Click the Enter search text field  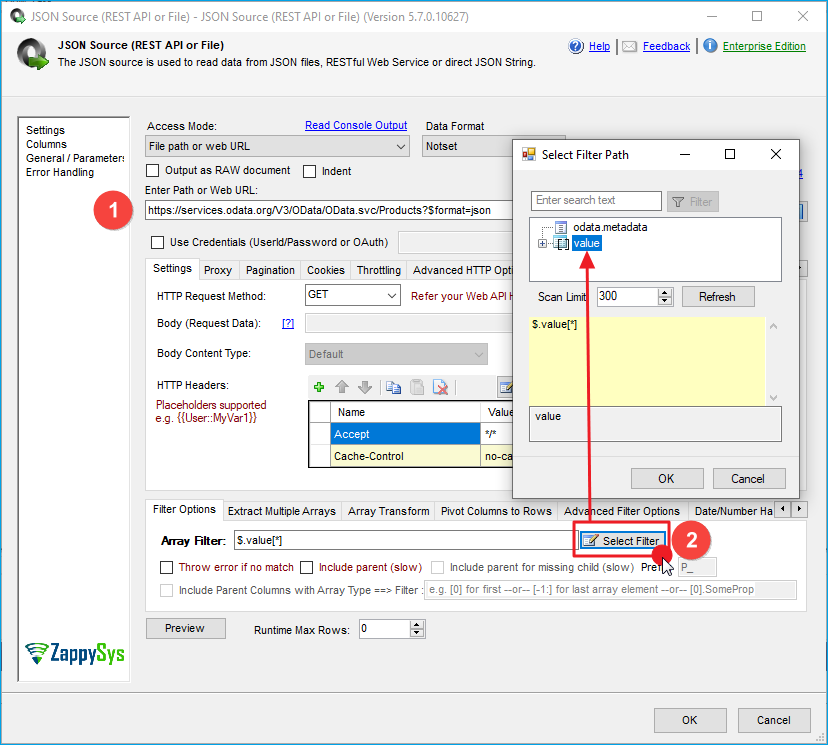[x=596, y=201]
